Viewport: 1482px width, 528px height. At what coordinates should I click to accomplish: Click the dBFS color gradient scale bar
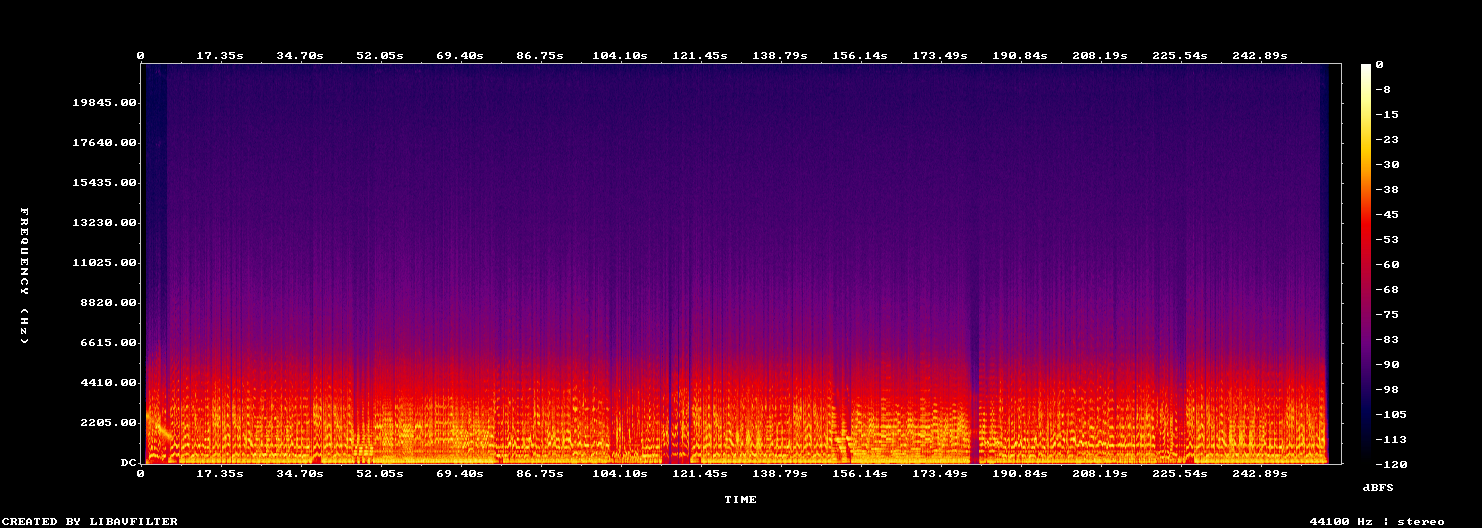[1366, 264]
